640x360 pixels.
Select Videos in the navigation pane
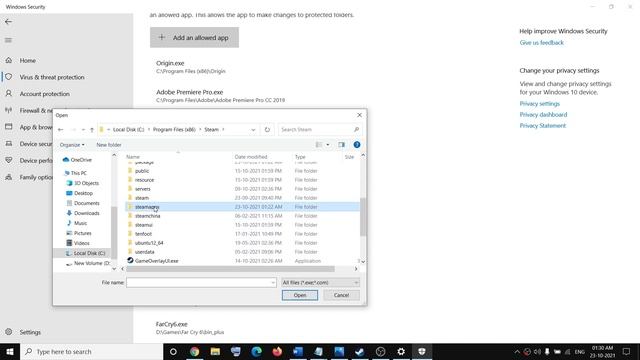coord(81,243)
